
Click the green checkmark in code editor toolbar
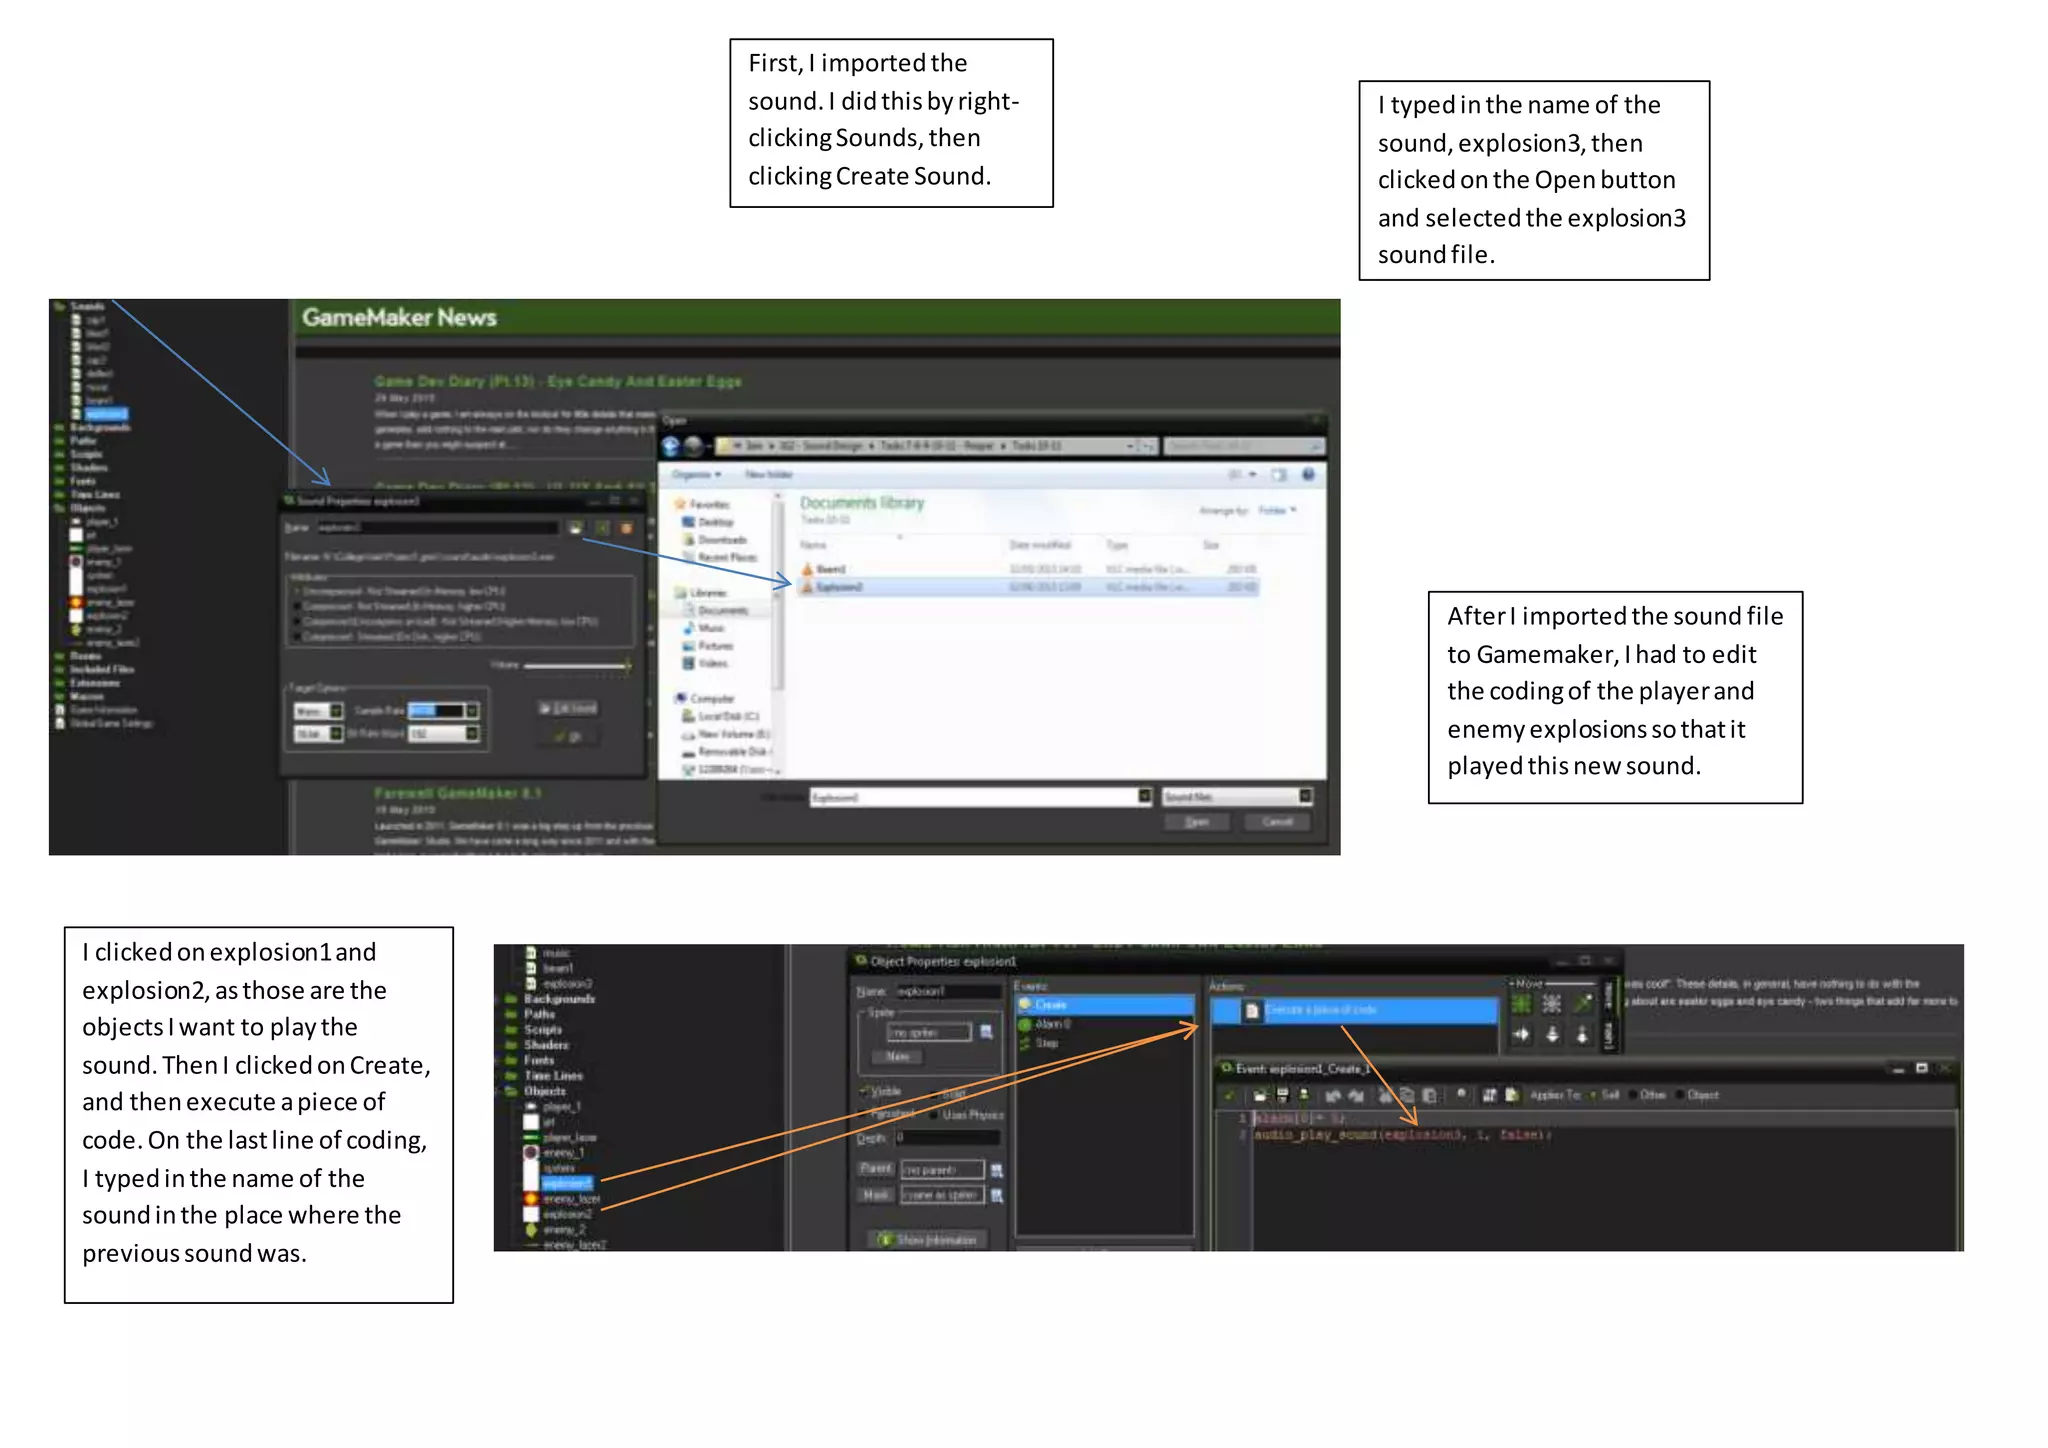(1229, 1095)
